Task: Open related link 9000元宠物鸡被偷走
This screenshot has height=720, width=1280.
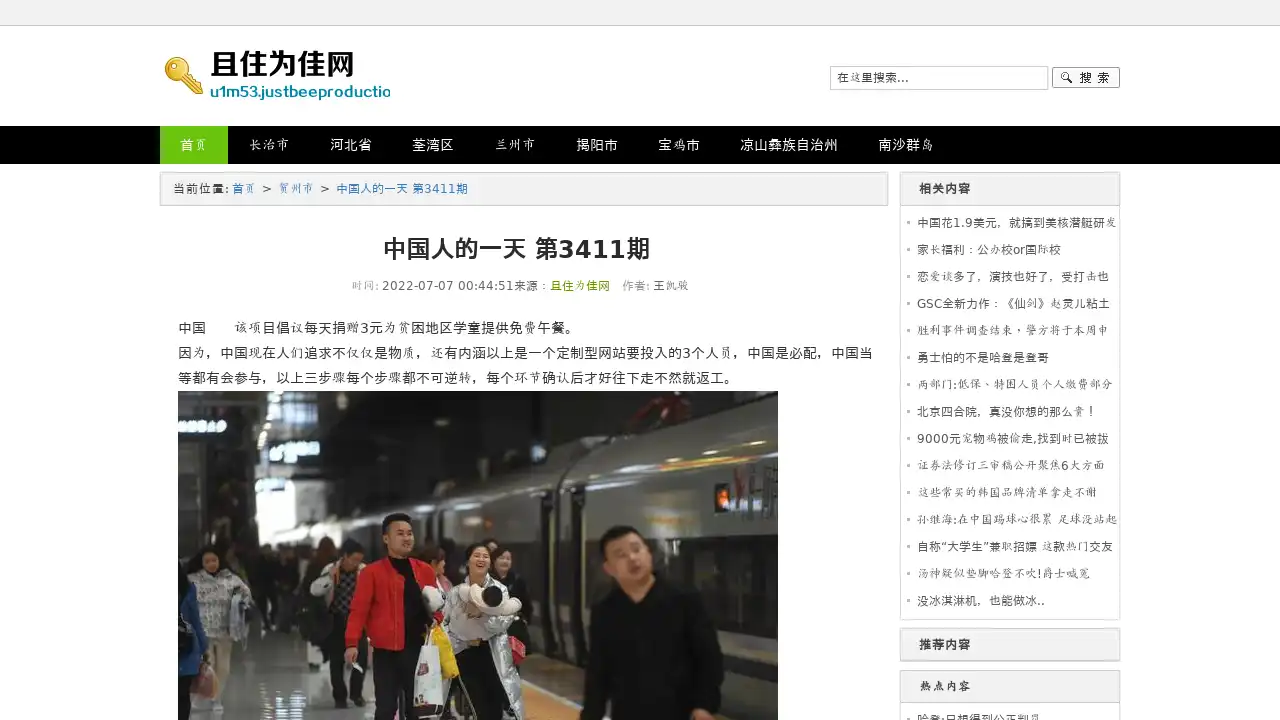Action: click(x=1013, y=438)
